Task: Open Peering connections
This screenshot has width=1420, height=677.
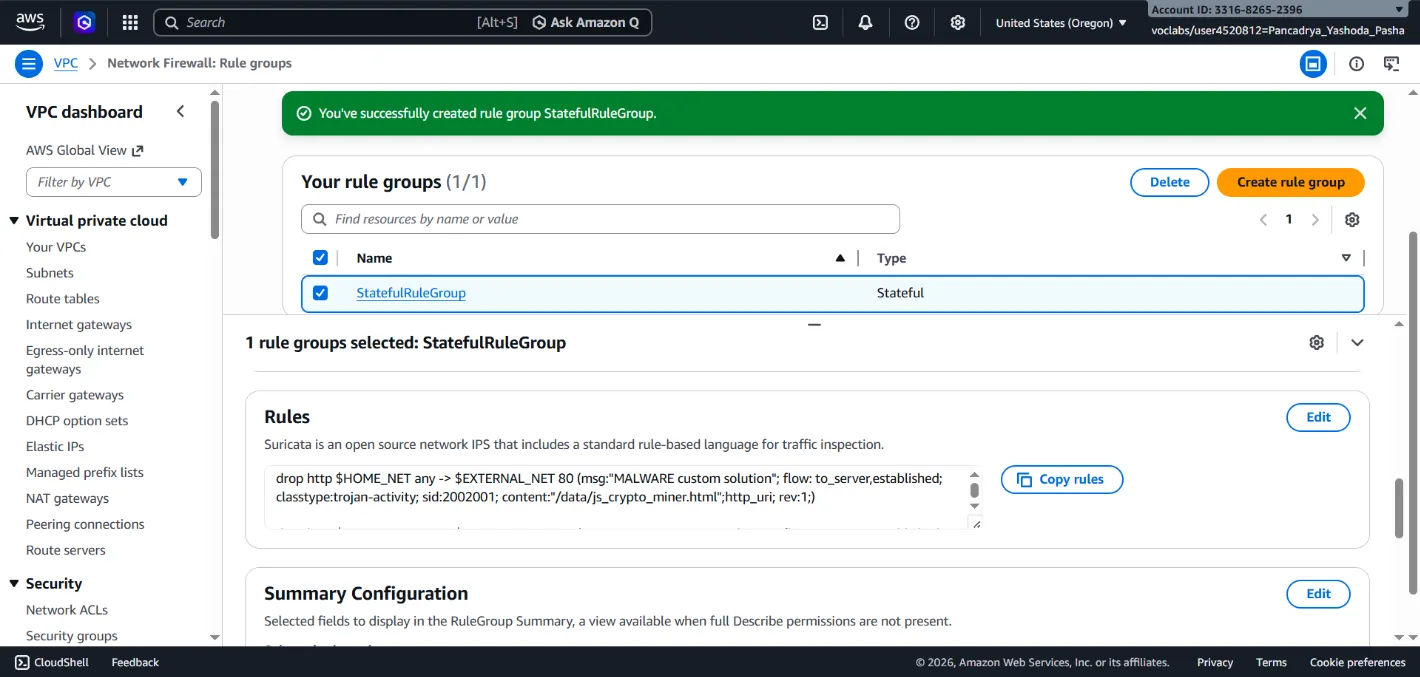Action: click(x=85, y=525)
